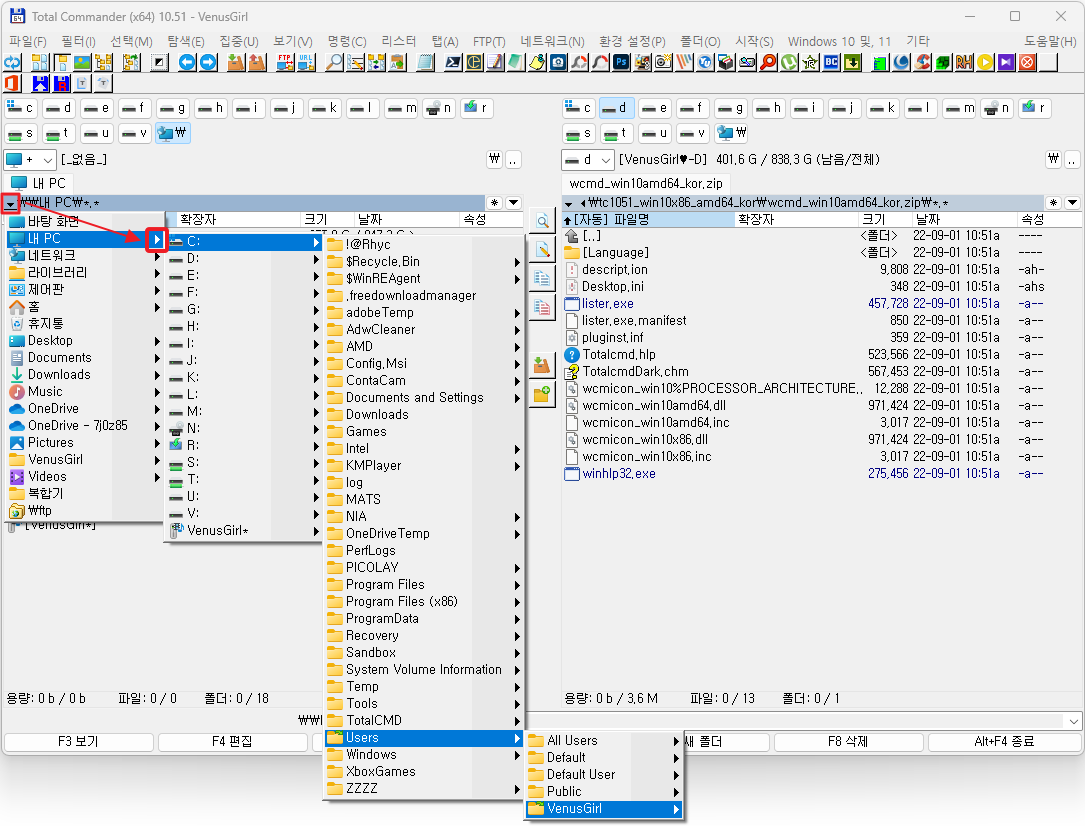Click the thumbnail picture view icon

(x=82, y=62)
